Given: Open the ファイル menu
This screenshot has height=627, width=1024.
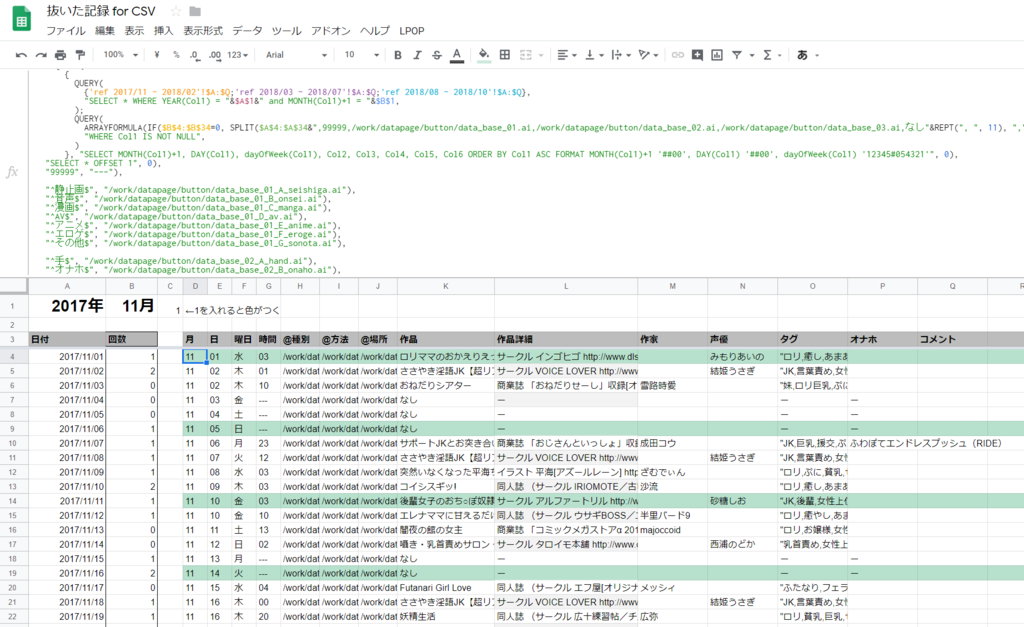Looking at the screenshot, I should tap(65, 31).
